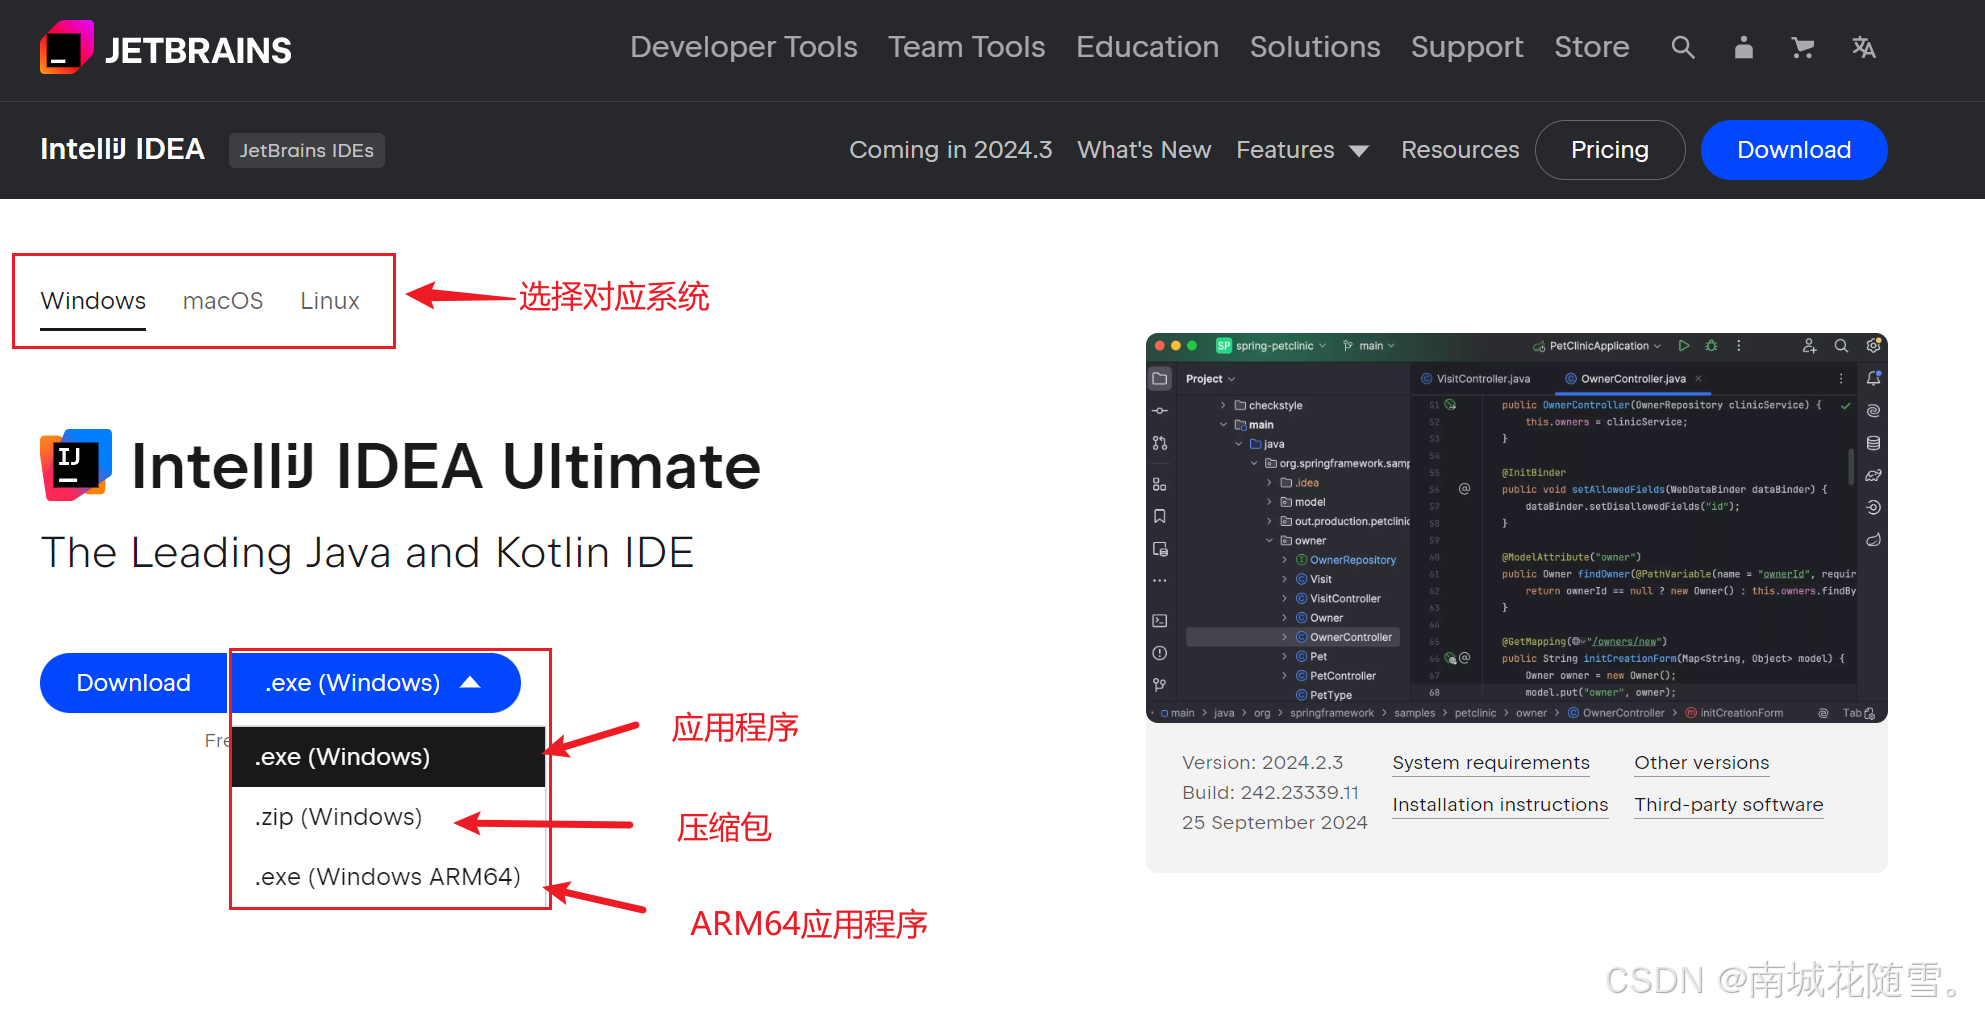Open Education menu
Viewport: 1985px width, 1014px height.
(x=1147, y=47)
